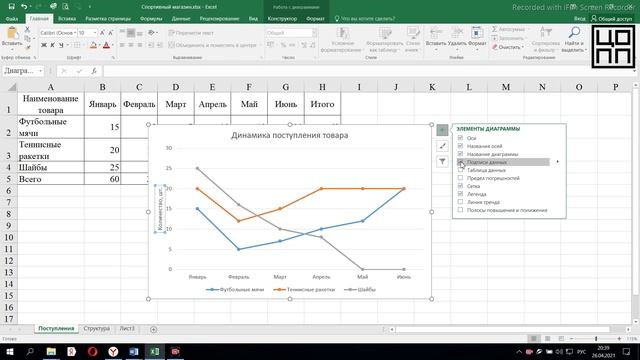Click the Очистить eraser button
Screen dimensions: 640x360
(508, 47)
